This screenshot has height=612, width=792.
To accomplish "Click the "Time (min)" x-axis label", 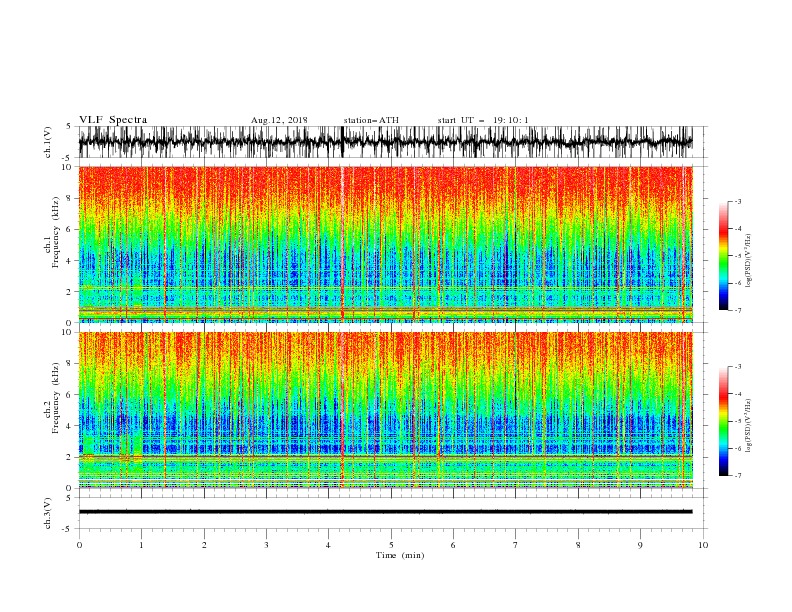I will 400,555.
